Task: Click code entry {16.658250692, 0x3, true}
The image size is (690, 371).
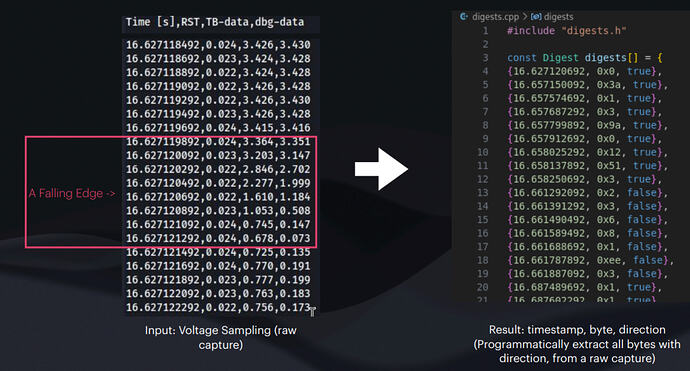Action: [x=584, y=179]
